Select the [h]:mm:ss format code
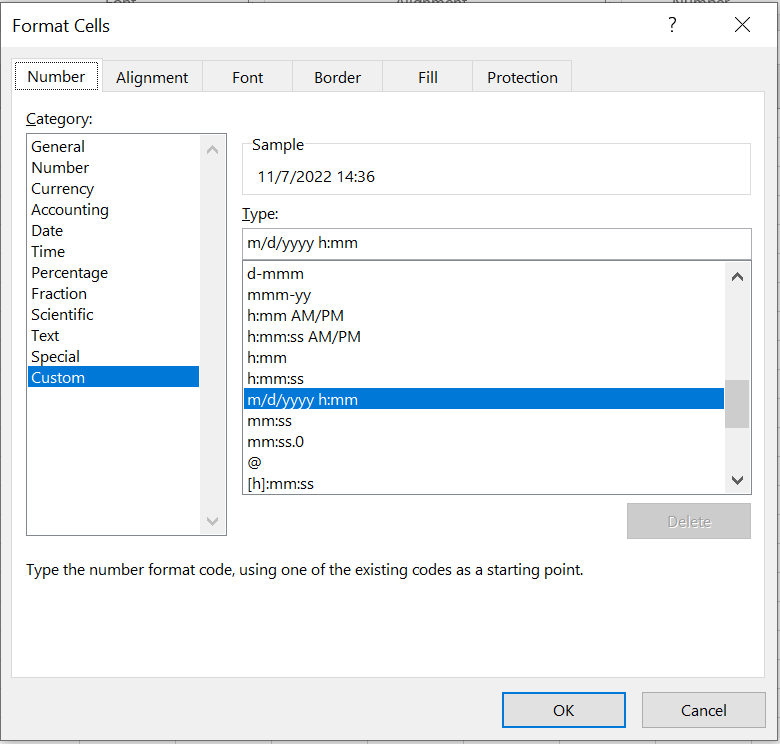 [281, 484]
